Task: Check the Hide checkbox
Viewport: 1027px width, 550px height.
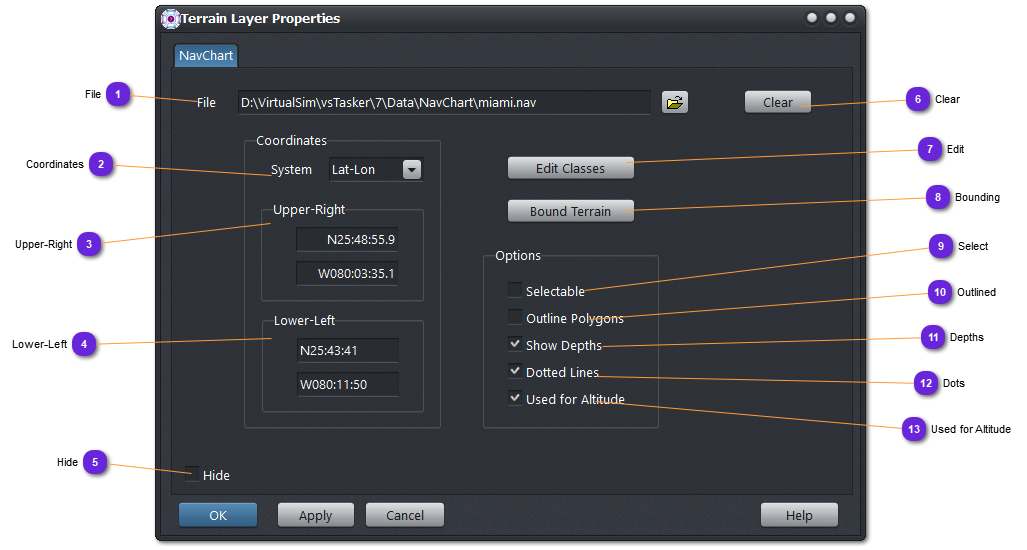Action: [191, 475]
